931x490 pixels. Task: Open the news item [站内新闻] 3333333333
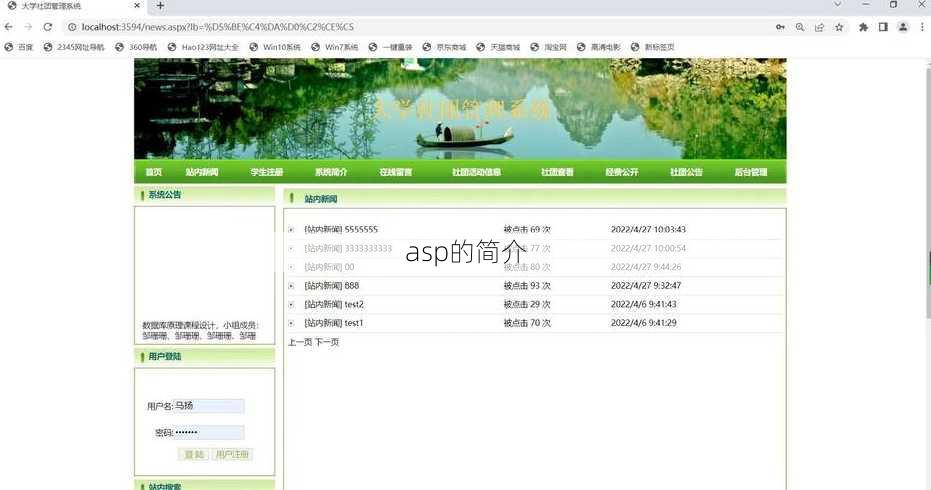(348, 248)
